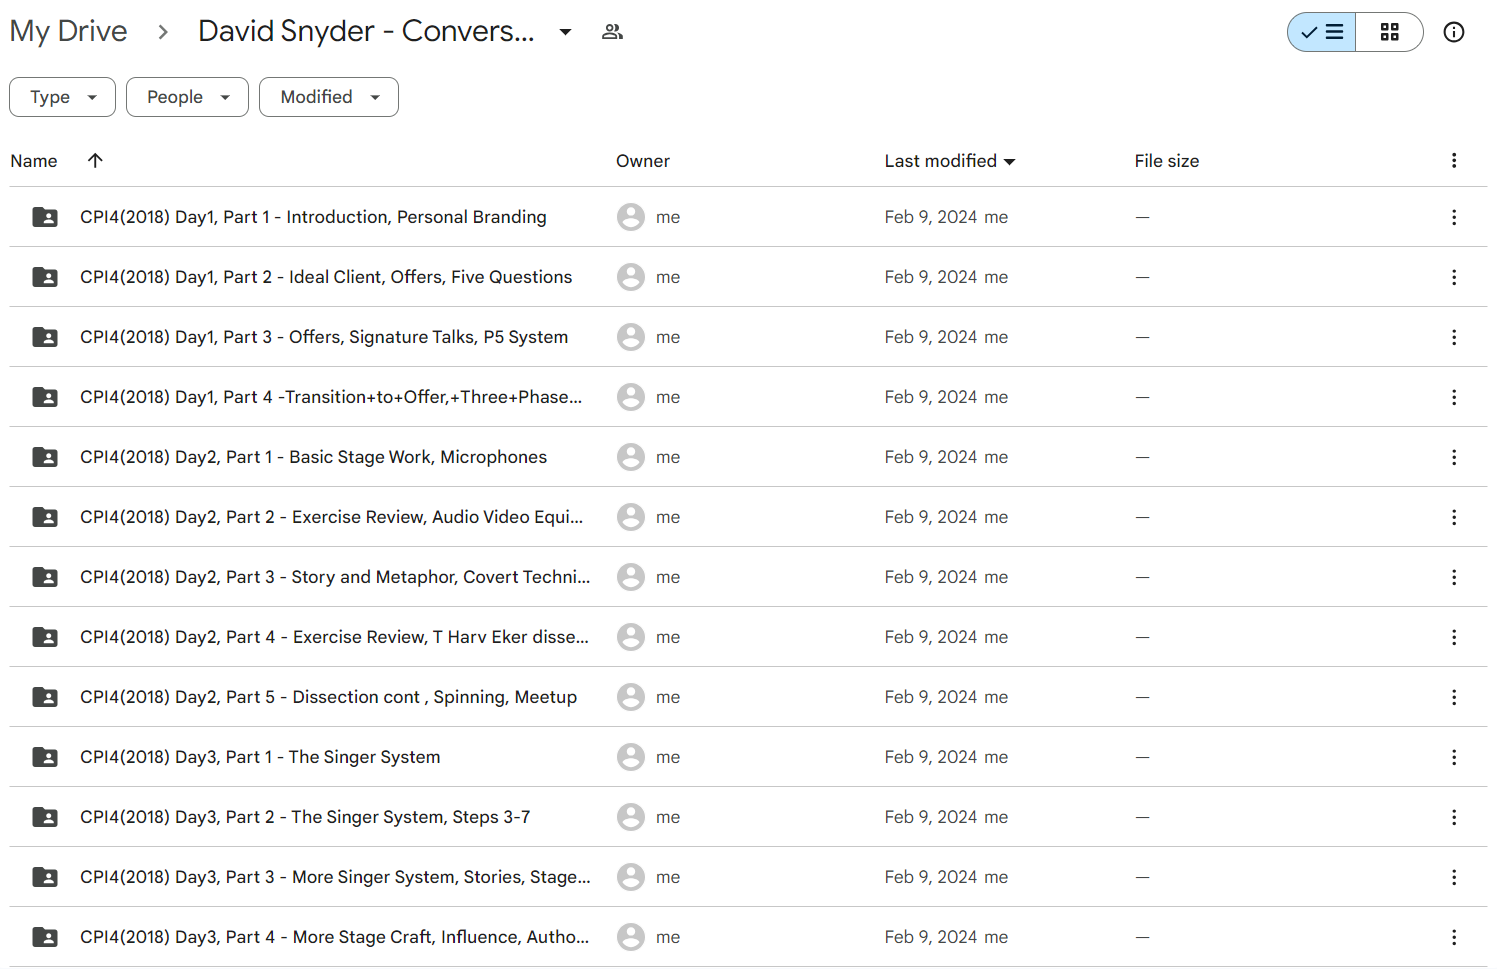More actions for Day2 Part 5 Dissection folder
This screenshot has height=969, width=1497.
pyautogui.click(x=1454, y=697)
